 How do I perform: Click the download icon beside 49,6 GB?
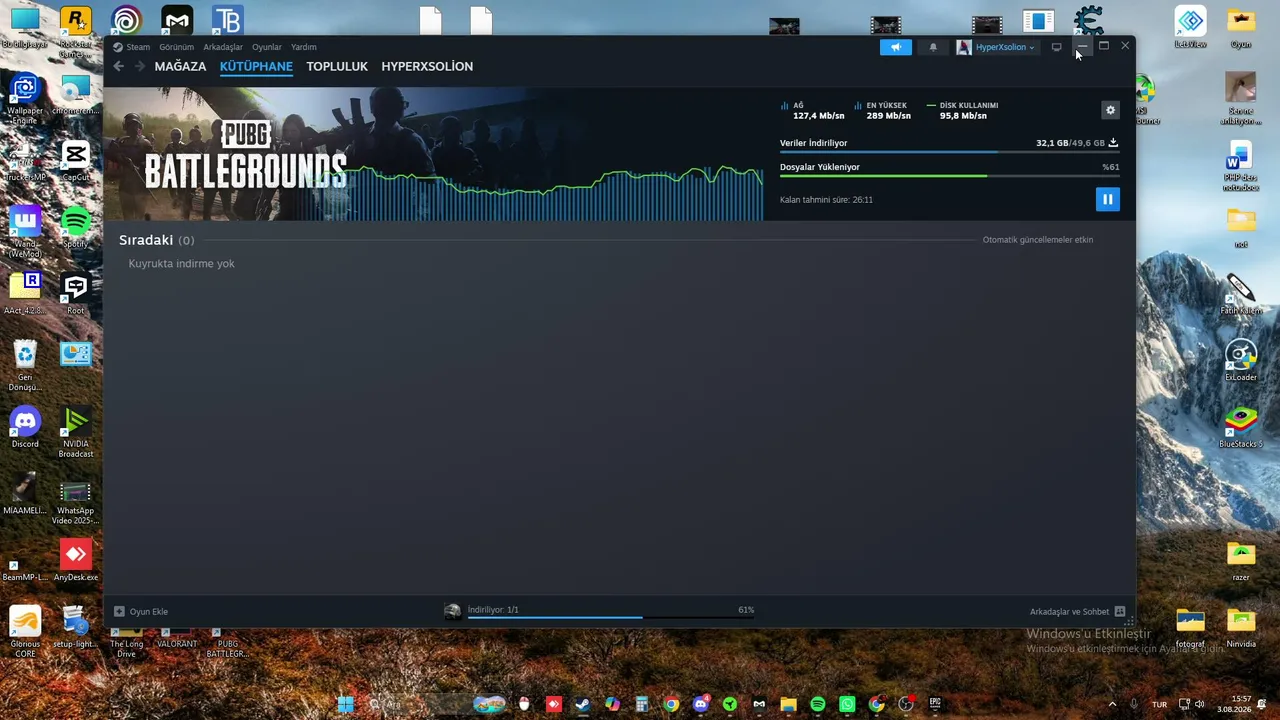pos(1113,143)
